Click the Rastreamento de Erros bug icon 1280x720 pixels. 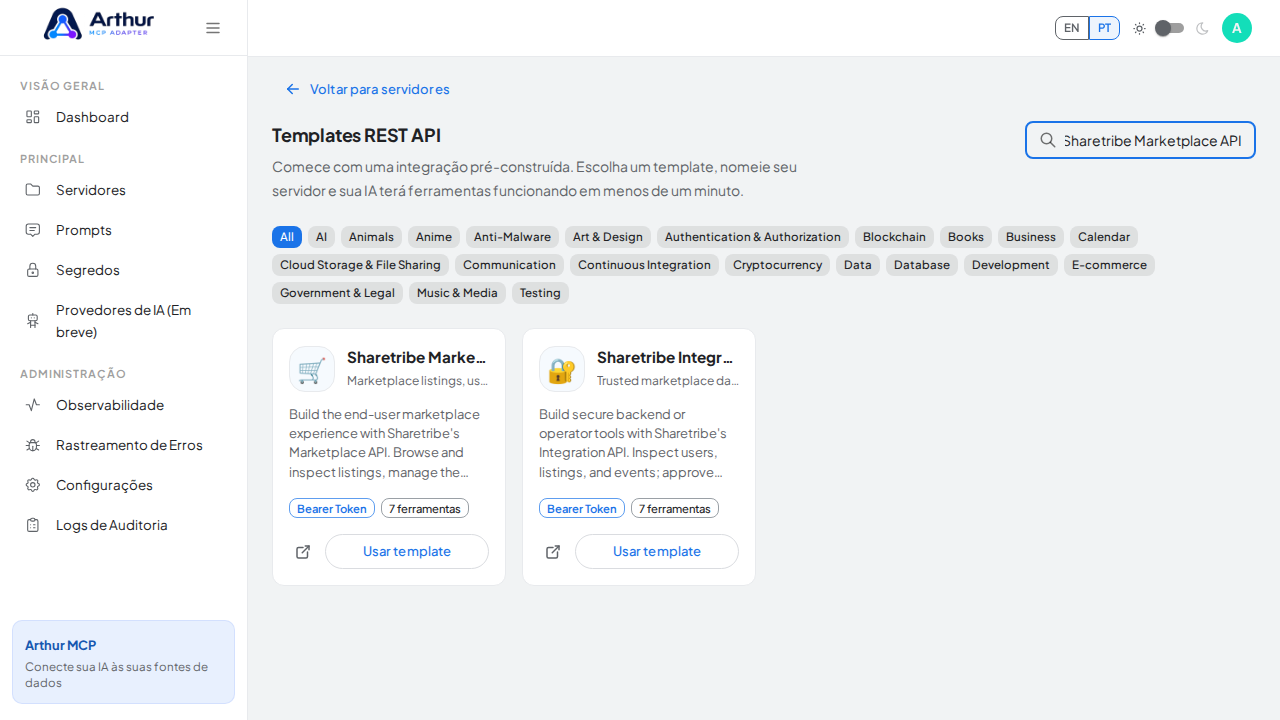(33, 445)
